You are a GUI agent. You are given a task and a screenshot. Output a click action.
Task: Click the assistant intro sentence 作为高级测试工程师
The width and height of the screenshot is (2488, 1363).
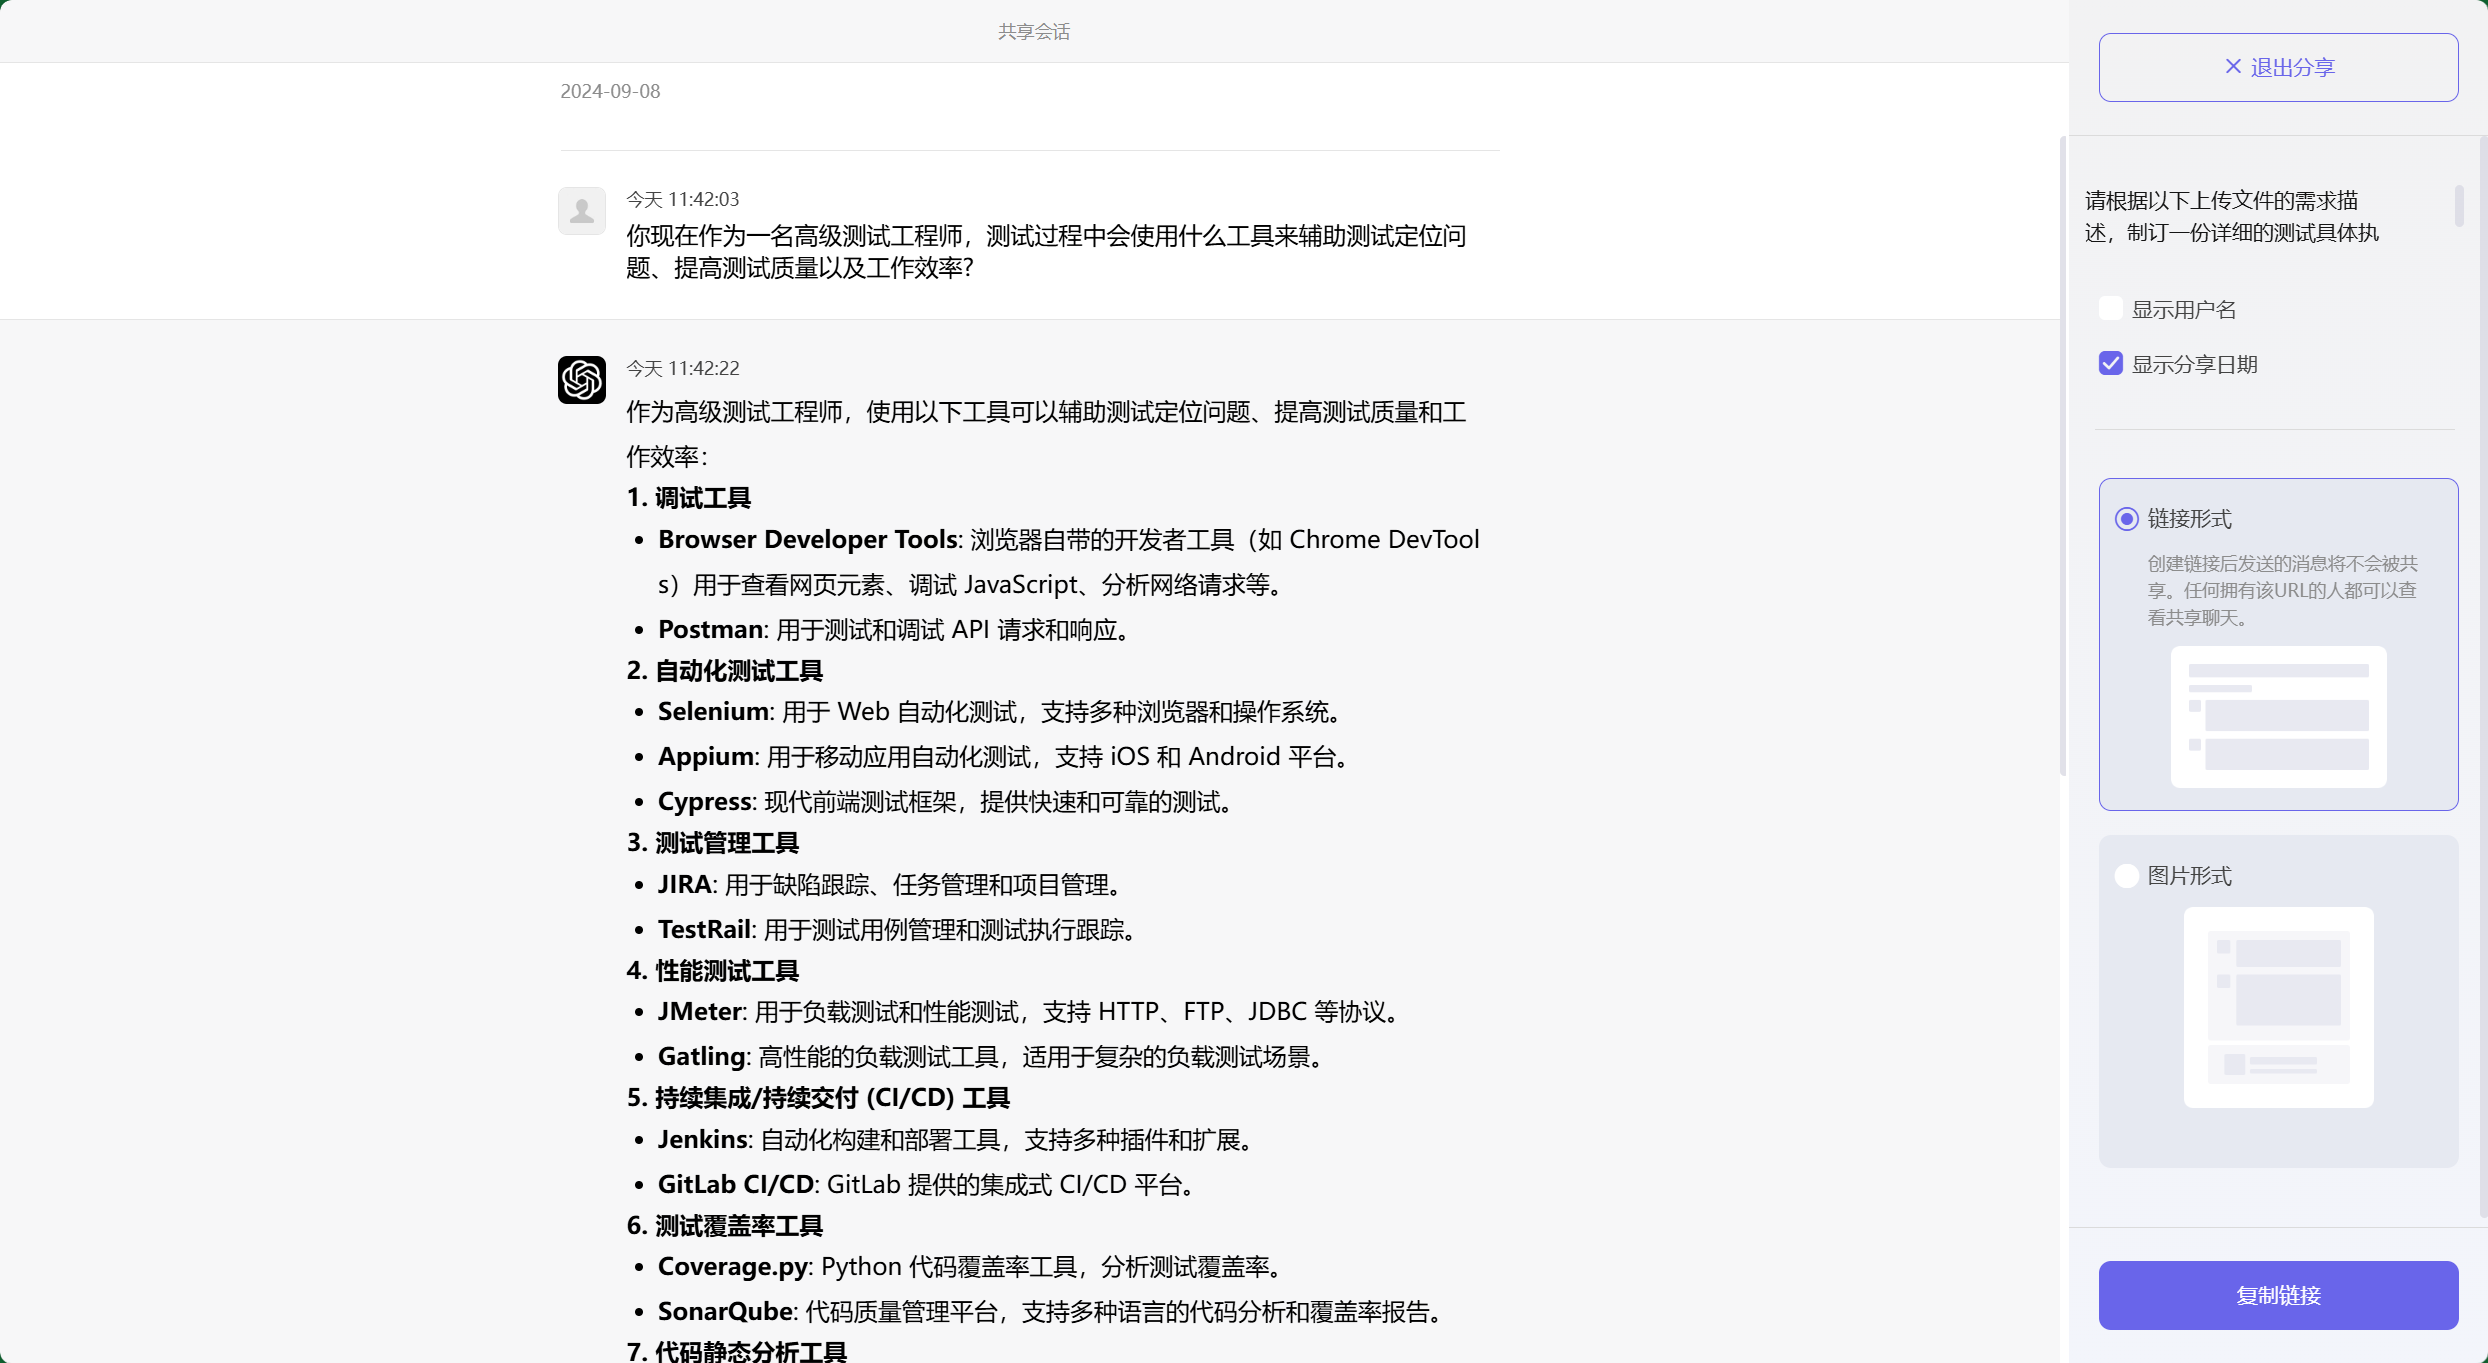tap(1046, 434)
